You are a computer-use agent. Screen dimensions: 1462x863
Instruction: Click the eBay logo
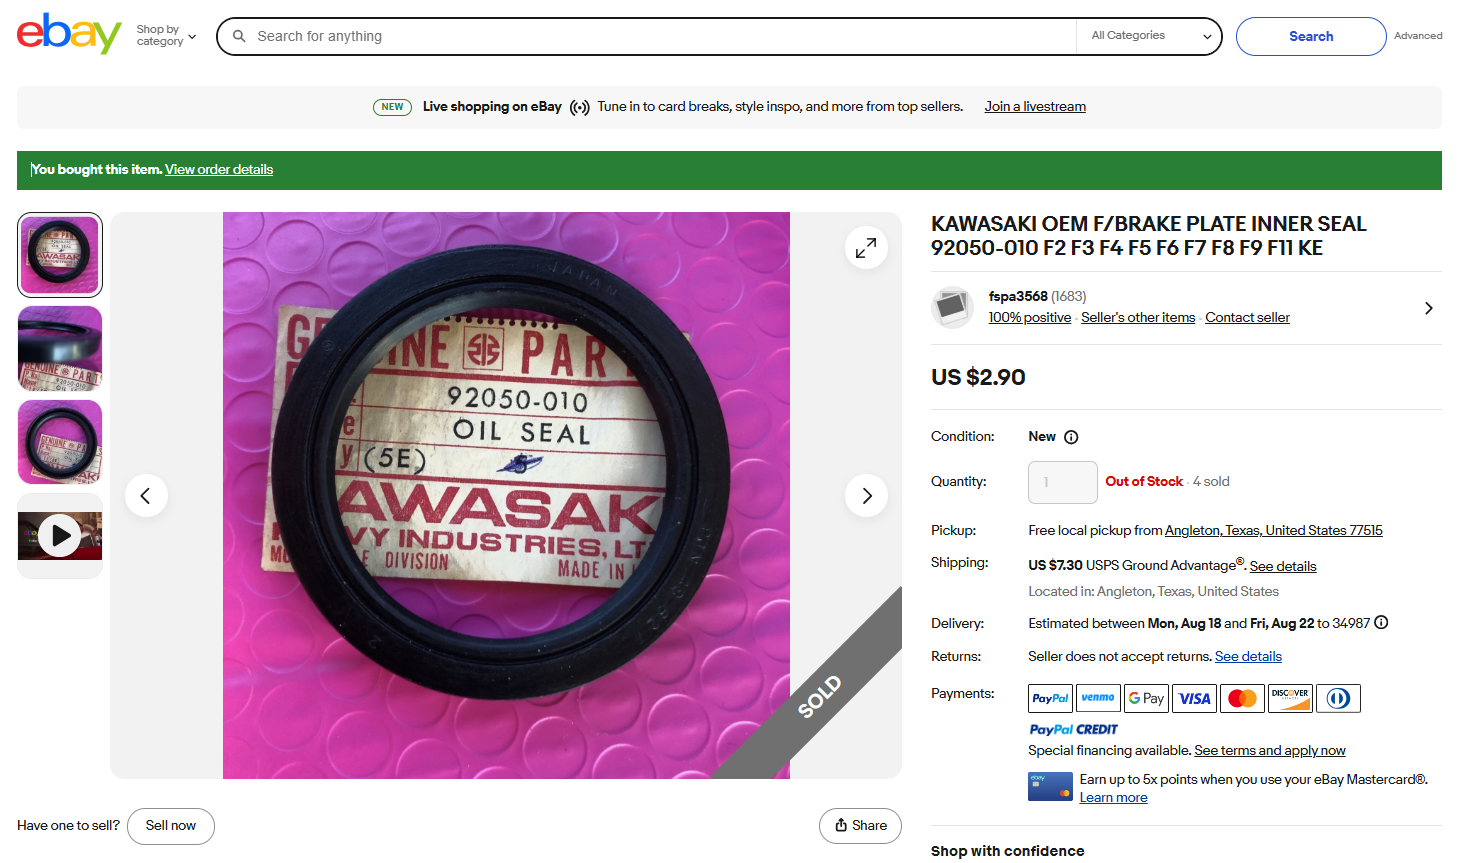(69, 34)
